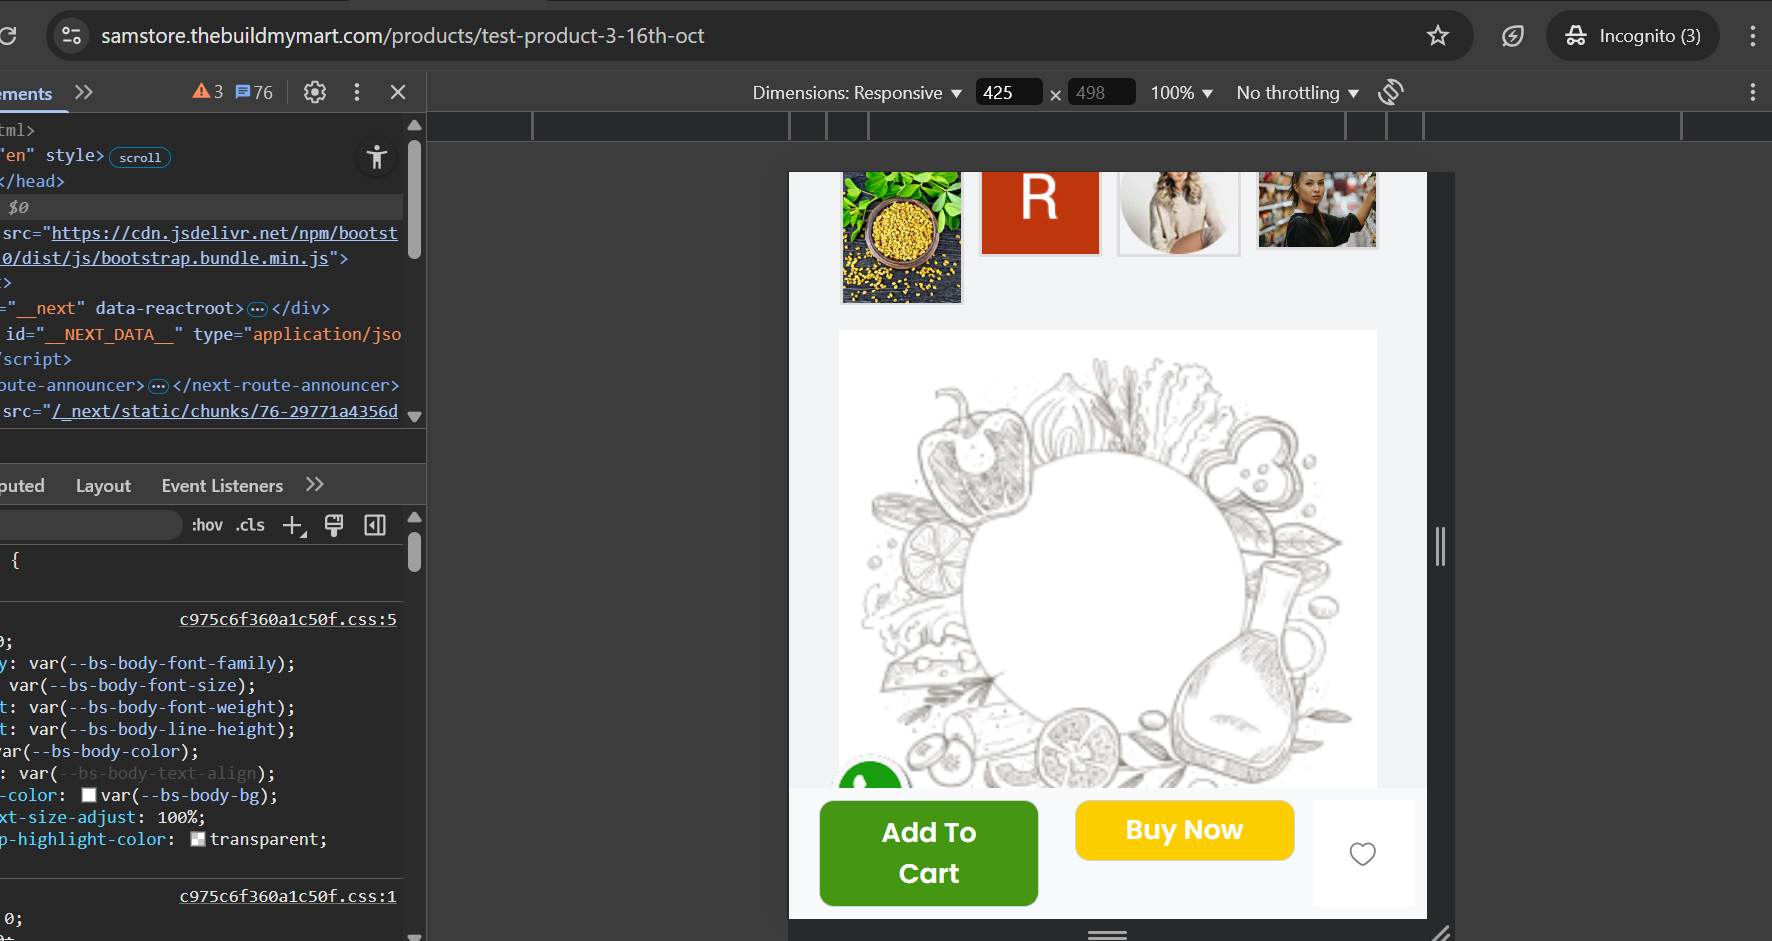
Task: Click the address bar URL
Action: tap(403, 36)
